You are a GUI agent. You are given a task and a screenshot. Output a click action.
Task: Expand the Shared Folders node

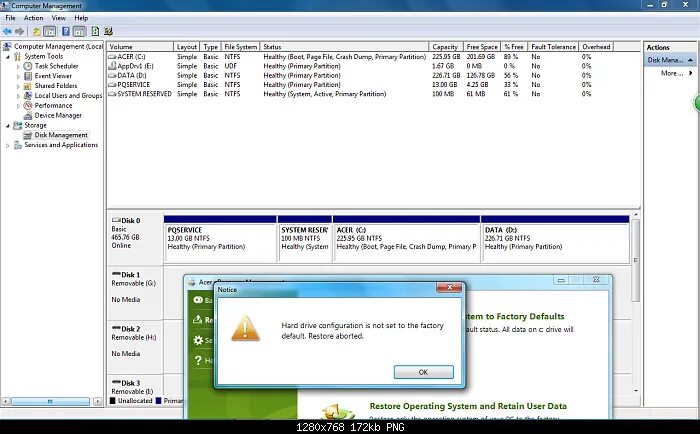pos(18,86)
